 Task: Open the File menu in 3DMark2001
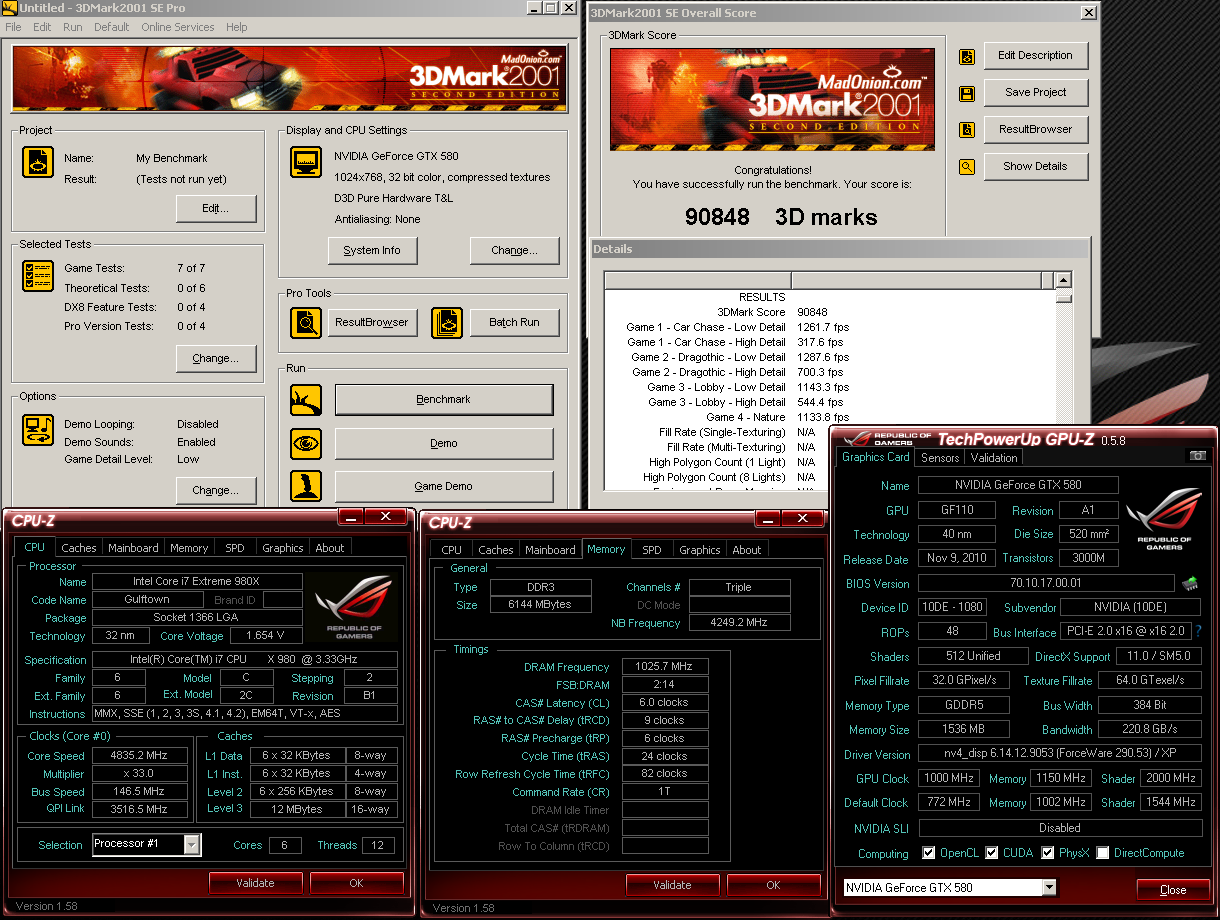point(13,27)
